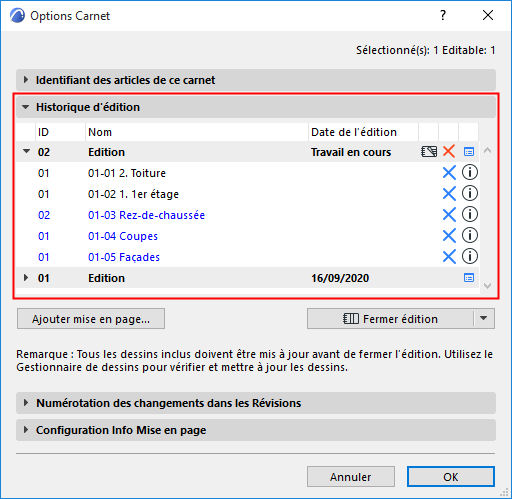Collapse the Edition 02 tree row
Viewport: 512px width, 499px height.
tap(26, 152)
